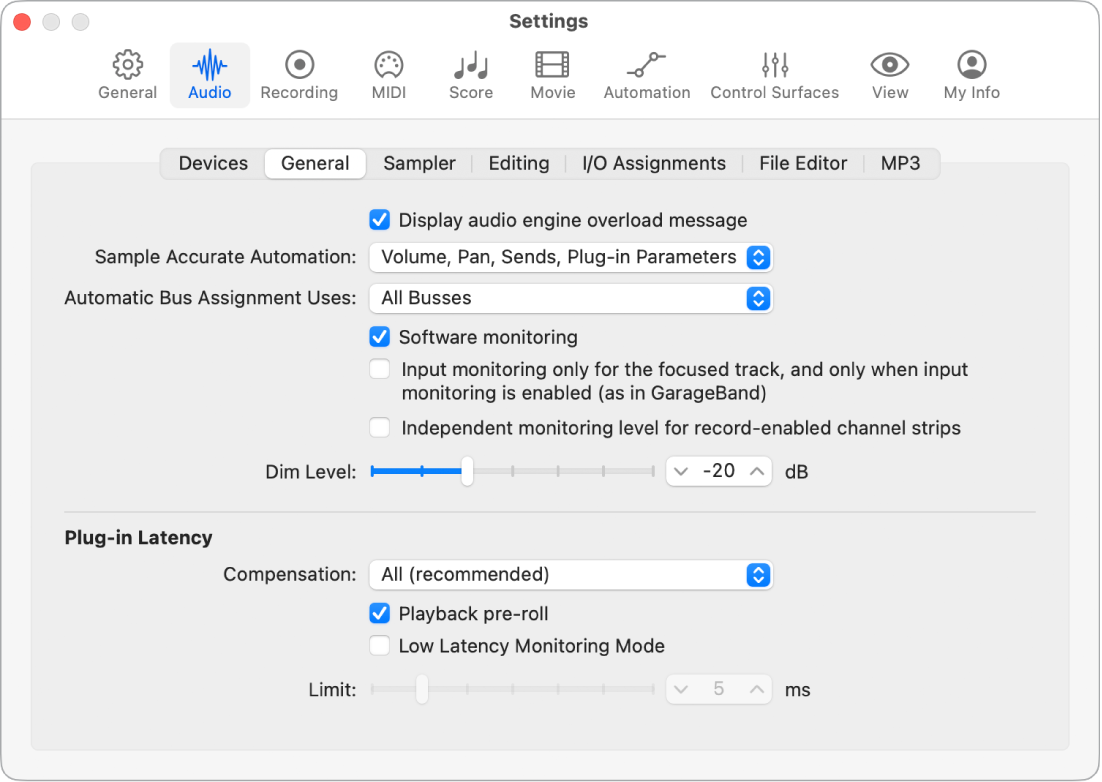Open the plug-in latency Compensation dropdown

tap(571, 574)
